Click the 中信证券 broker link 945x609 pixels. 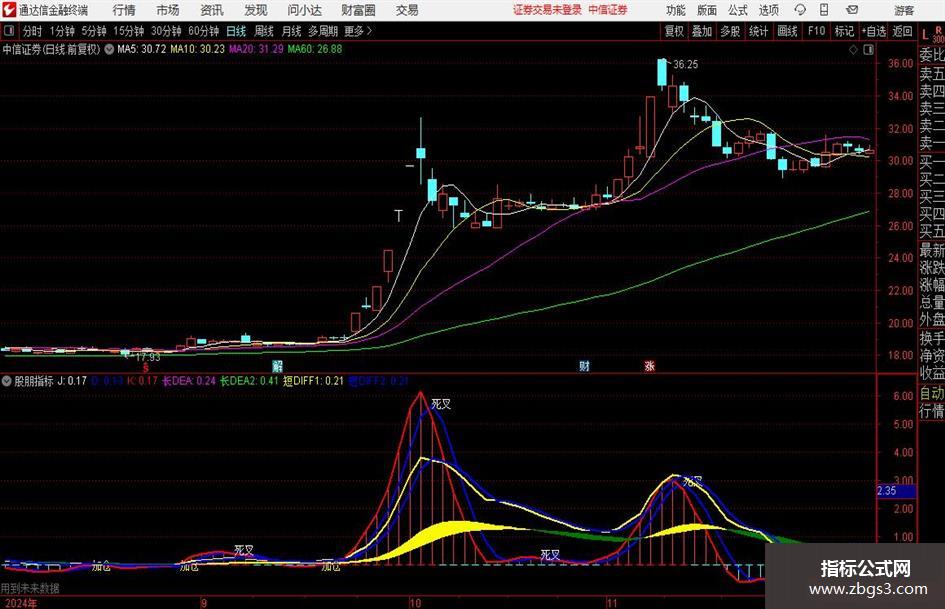(608, 10)
